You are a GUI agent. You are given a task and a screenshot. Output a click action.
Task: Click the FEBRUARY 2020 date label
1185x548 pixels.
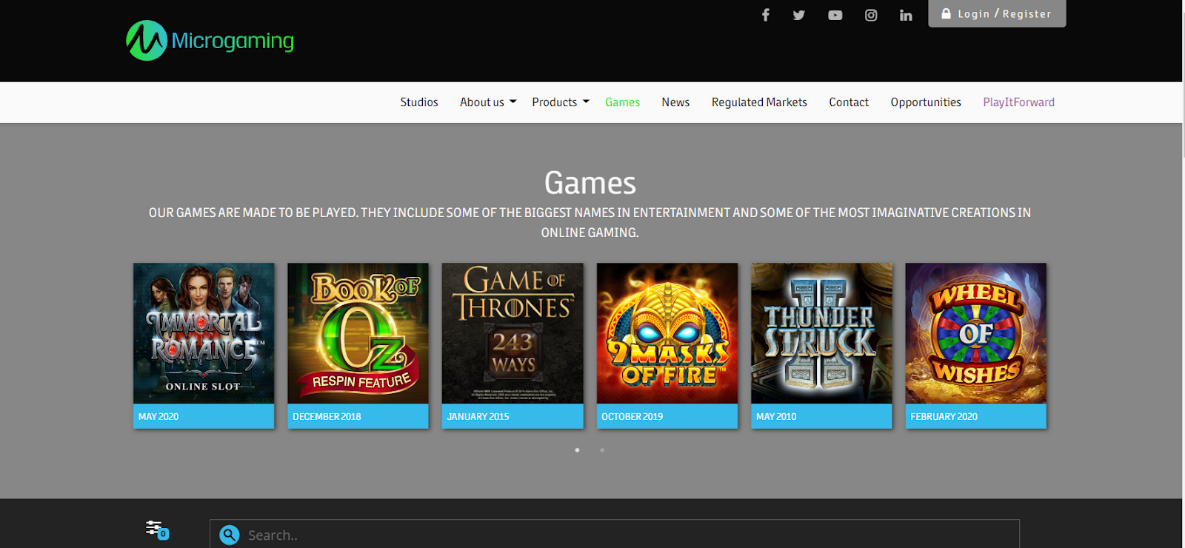pos(944,416)
